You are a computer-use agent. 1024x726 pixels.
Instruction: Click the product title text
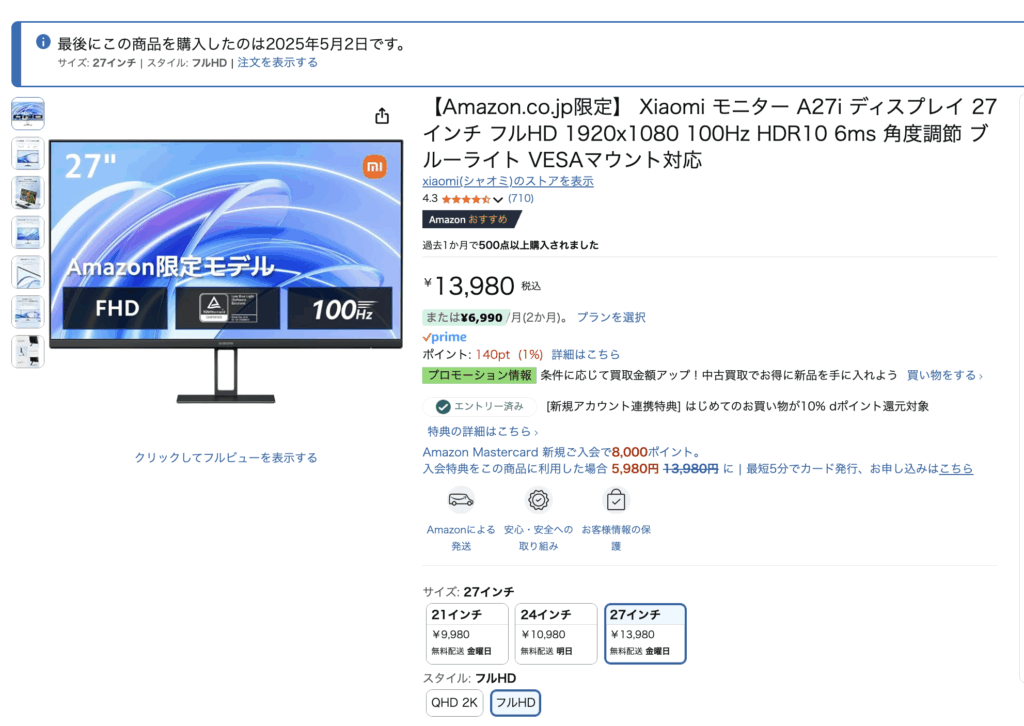[710, 133]
